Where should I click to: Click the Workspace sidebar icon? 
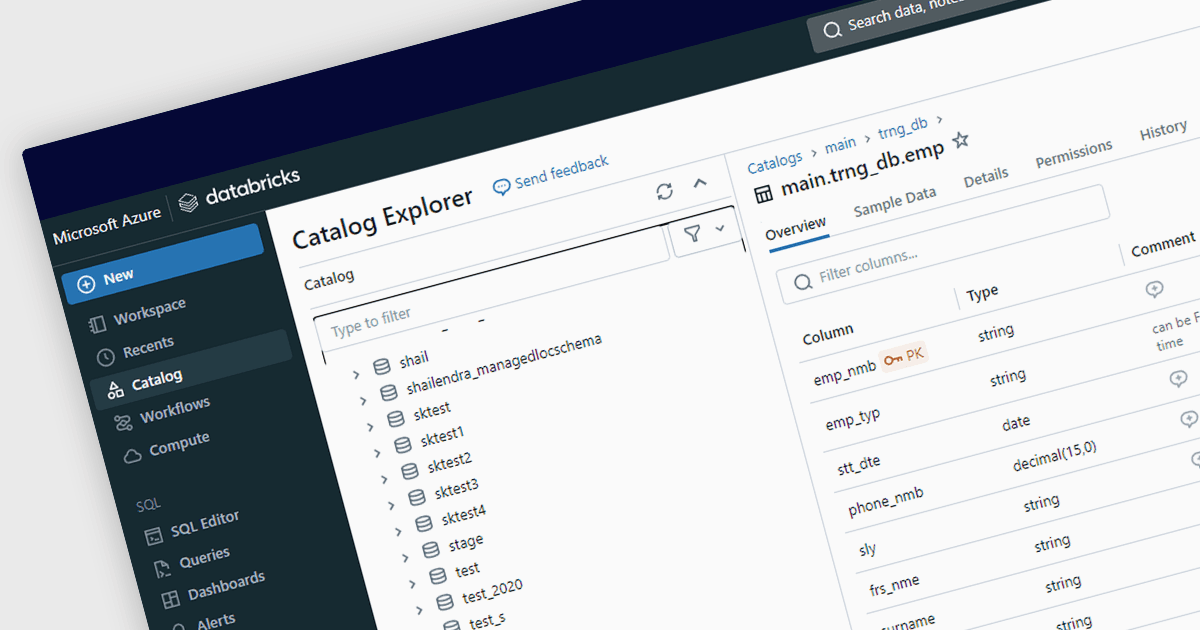tap(97, 324)
